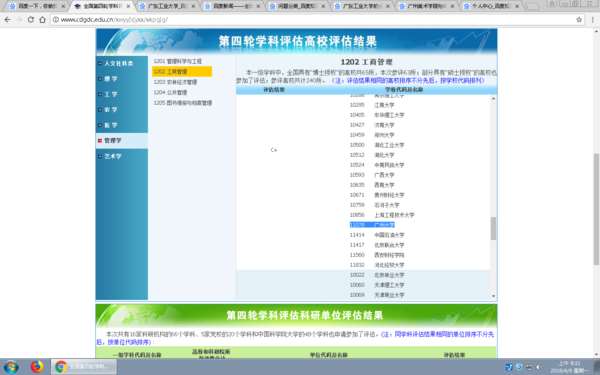
Task: Select the 管理学 category
Action: pos(122,140)
